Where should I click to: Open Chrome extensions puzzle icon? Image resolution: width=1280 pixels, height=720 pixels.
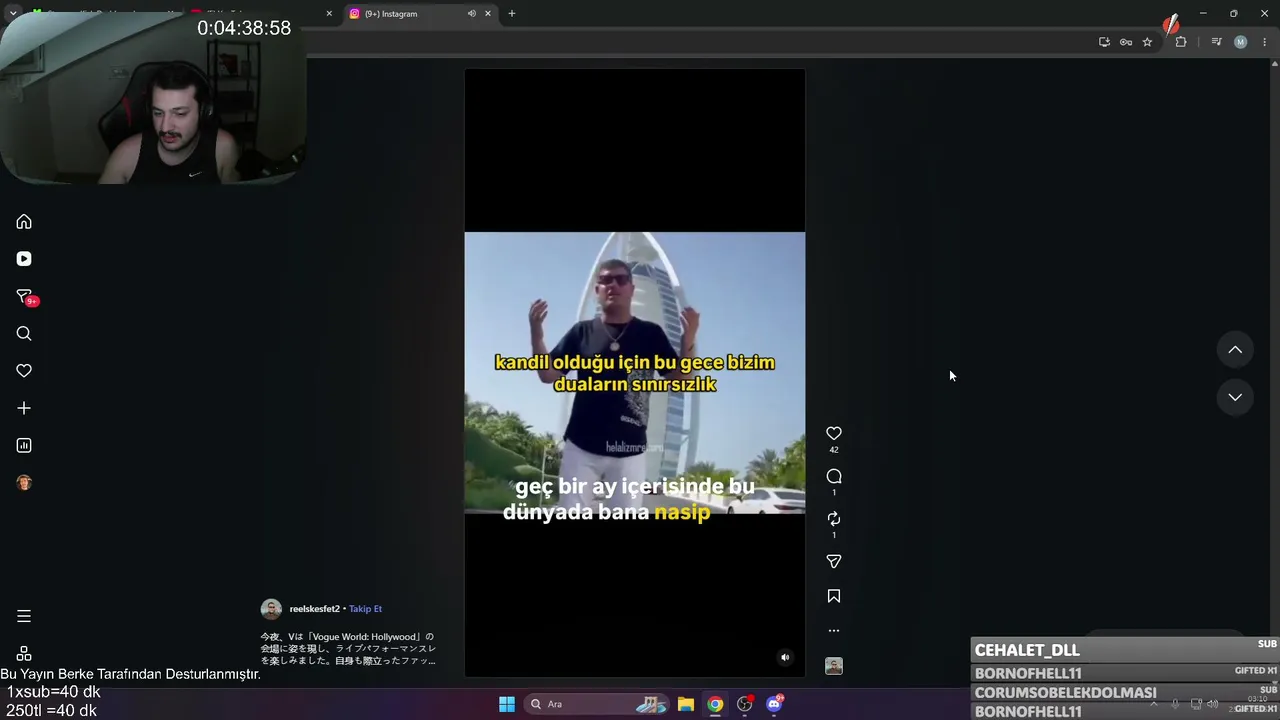click(x=1181, y=42)
